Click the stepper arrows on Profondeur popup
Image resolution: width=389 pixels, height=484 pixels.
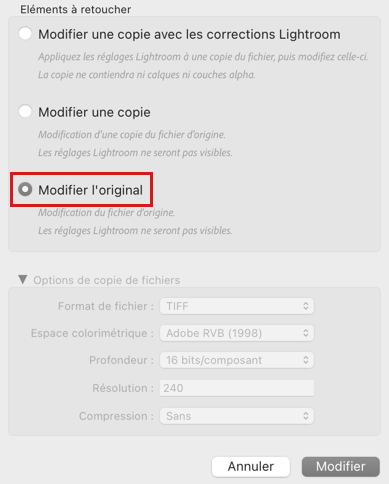pos(306,360)
